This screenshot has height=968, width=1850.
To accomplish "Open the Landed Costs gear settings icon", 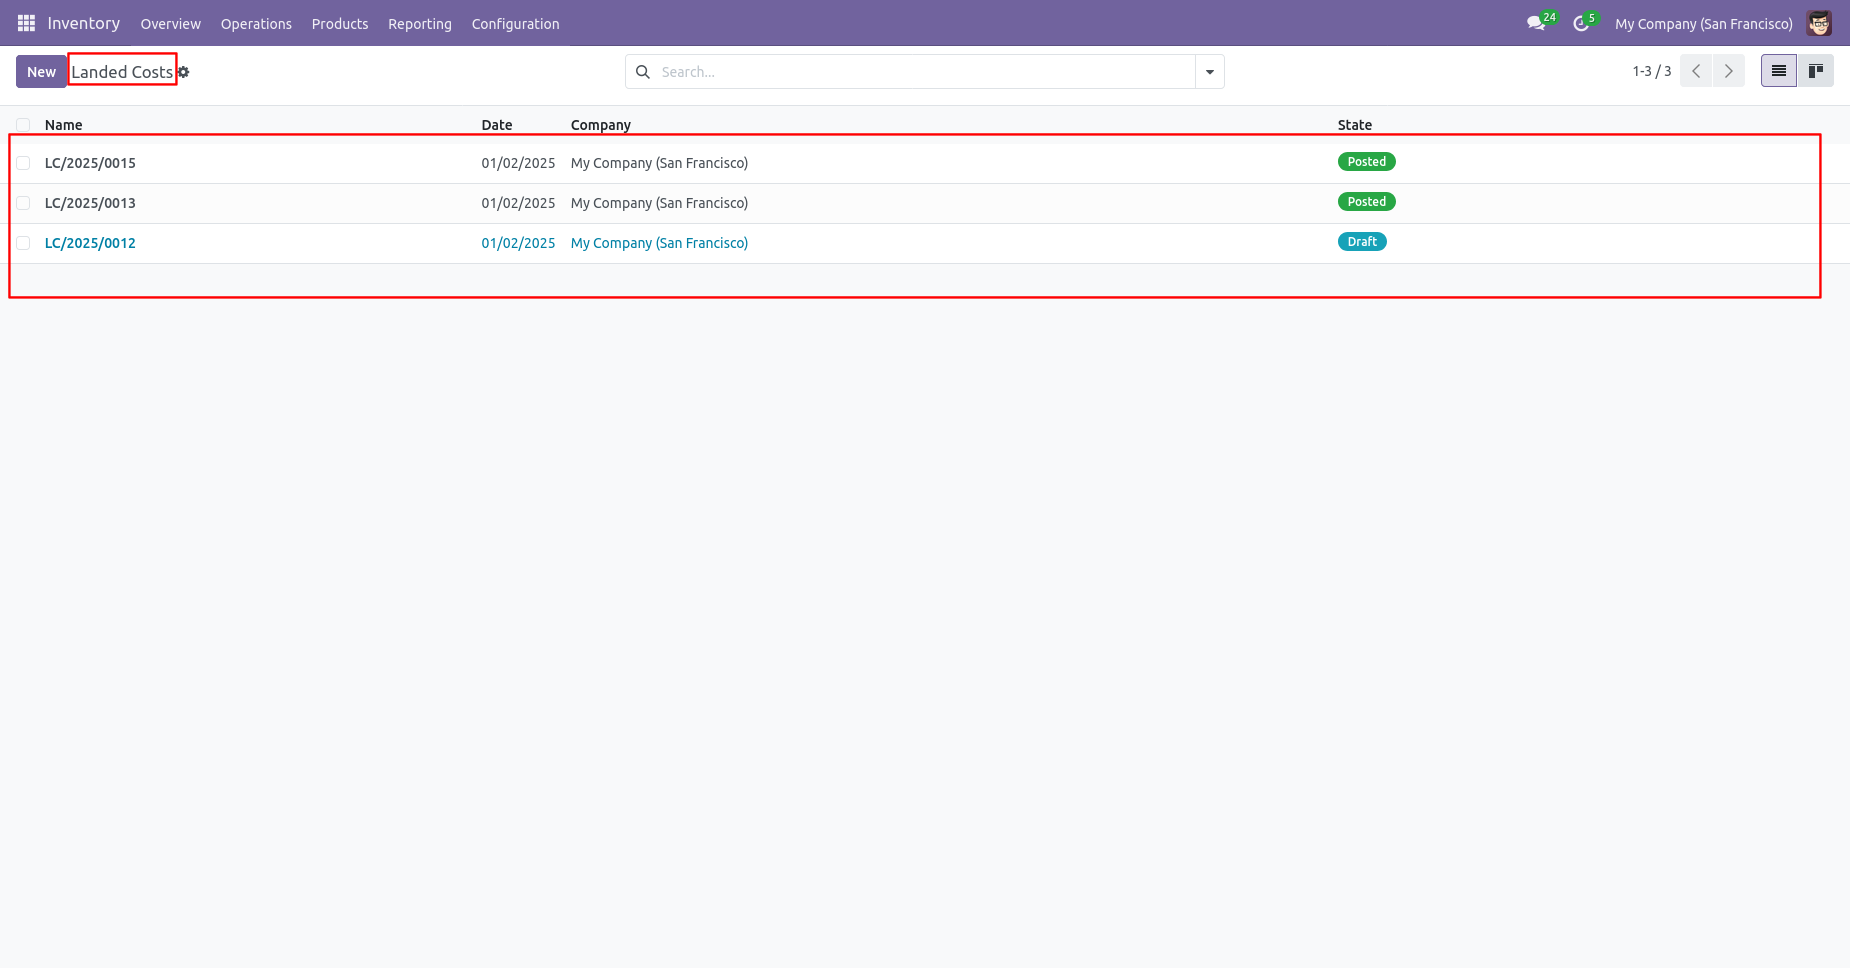I will pos(183,72).
